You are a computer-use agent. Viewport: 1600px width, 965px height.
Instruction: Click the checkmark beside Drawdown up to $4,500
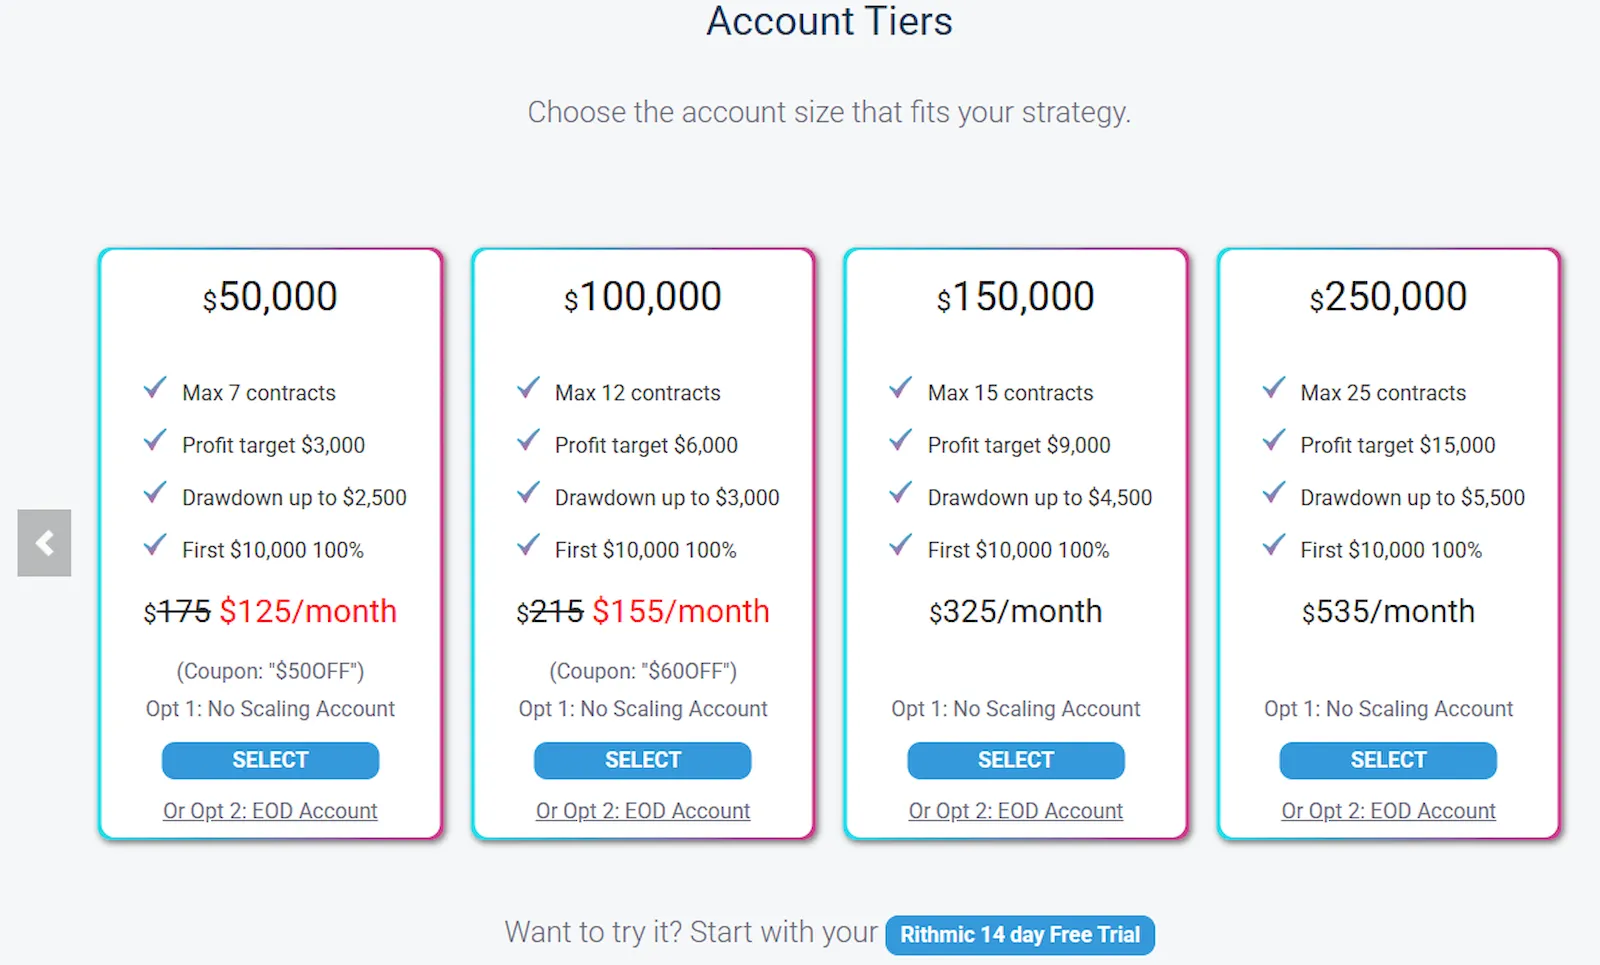(x=900, y=493)
